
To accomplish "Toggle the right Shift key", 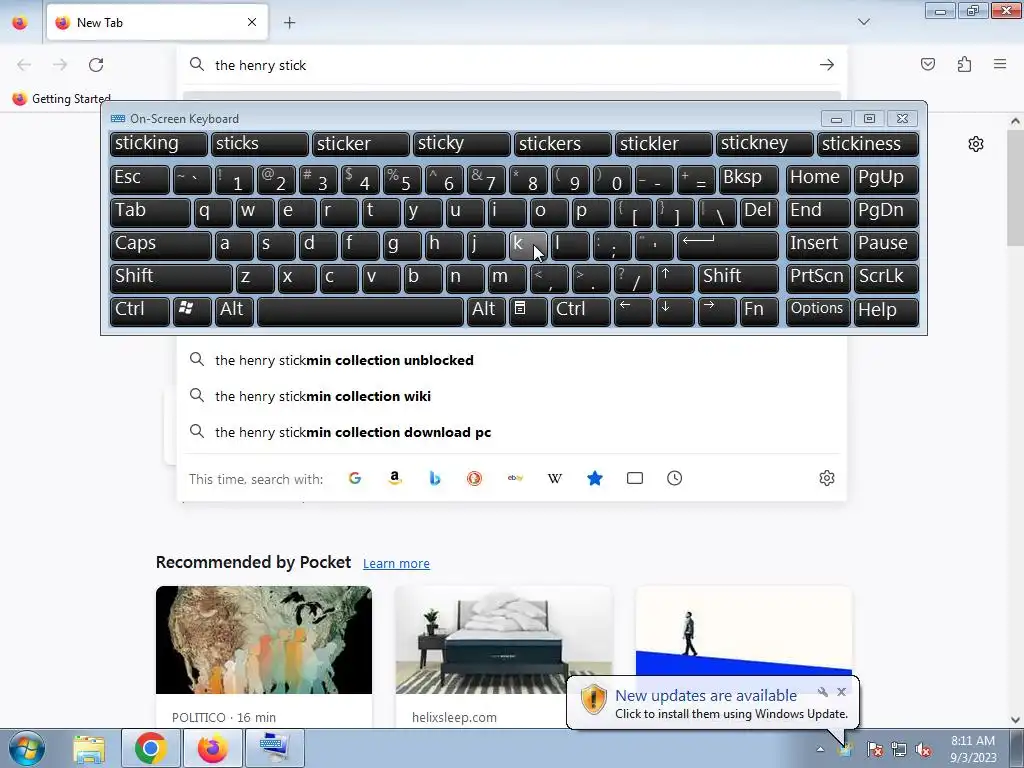I will pyautogui.click(x=737, y=278).
